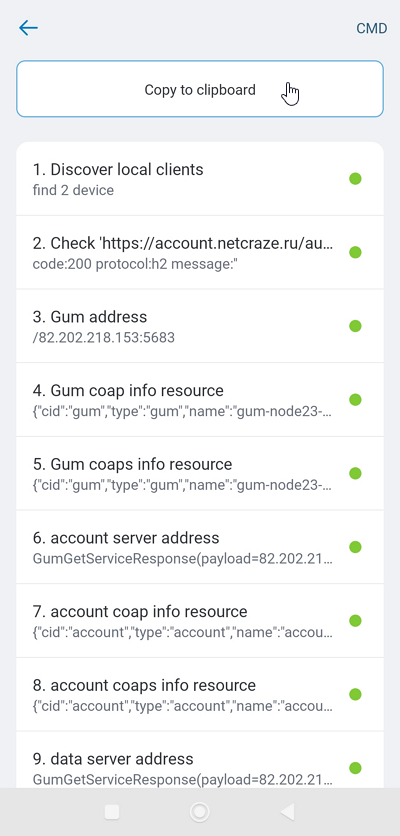Click the green dot beside Gum address
Screen dimensions: 400x836
(355, 326)
